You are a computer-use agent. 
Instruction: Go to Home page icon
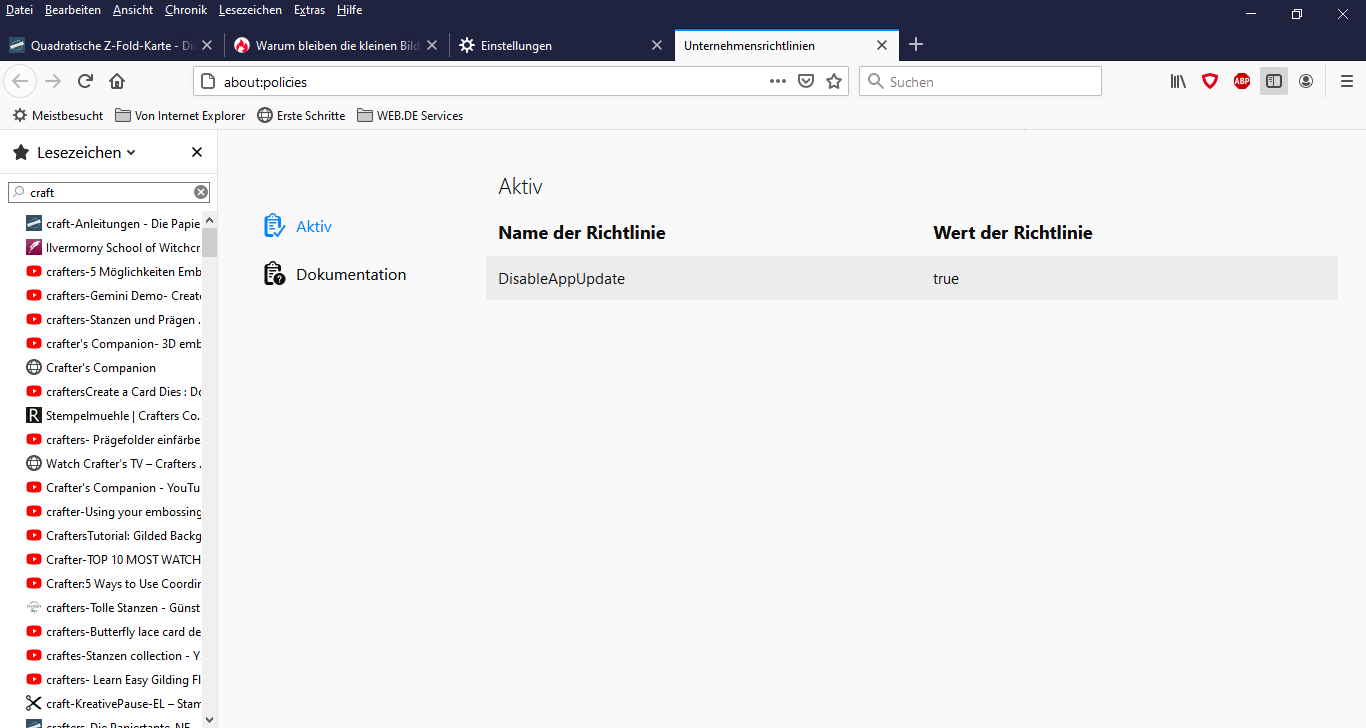(x=117, y=81)
